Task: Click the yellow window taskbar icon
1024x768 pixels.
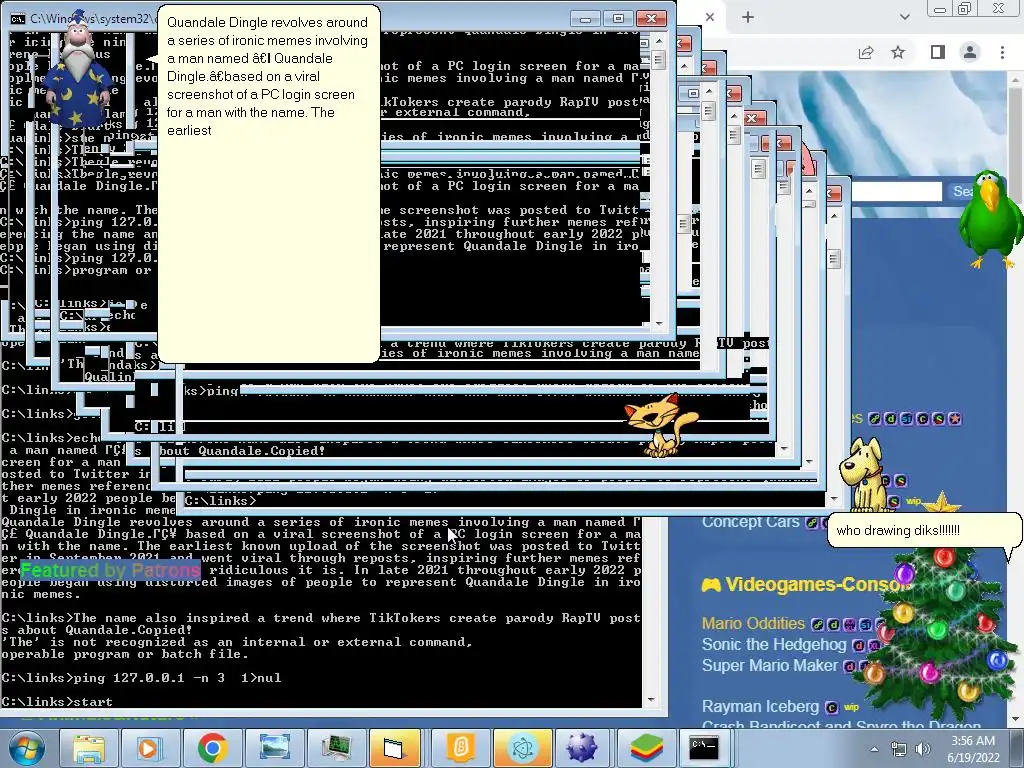Action: (x=397, y=748)
